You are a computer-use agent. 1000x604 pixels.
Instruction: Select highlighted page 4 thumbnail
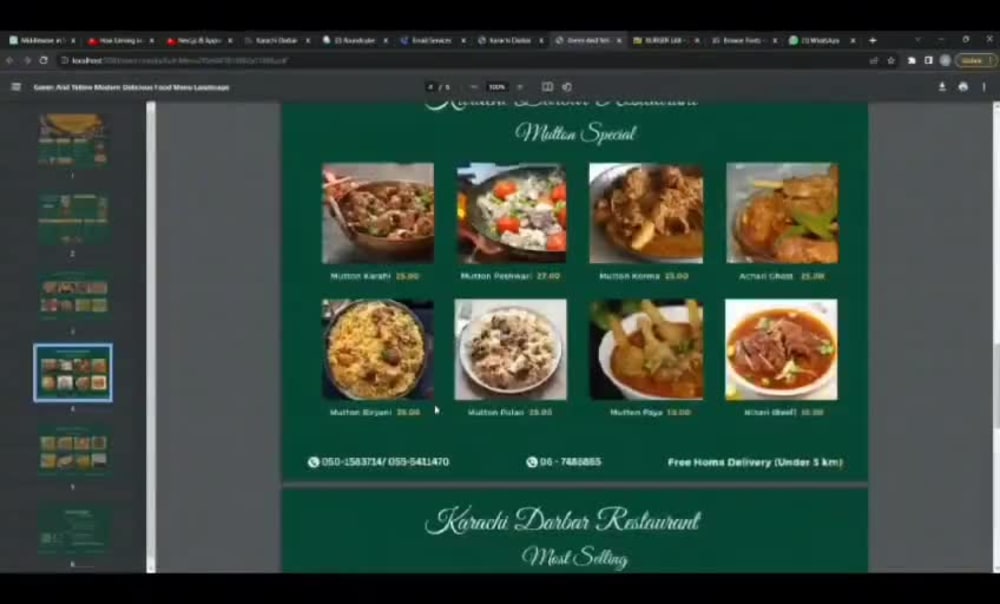click(73, 373)
